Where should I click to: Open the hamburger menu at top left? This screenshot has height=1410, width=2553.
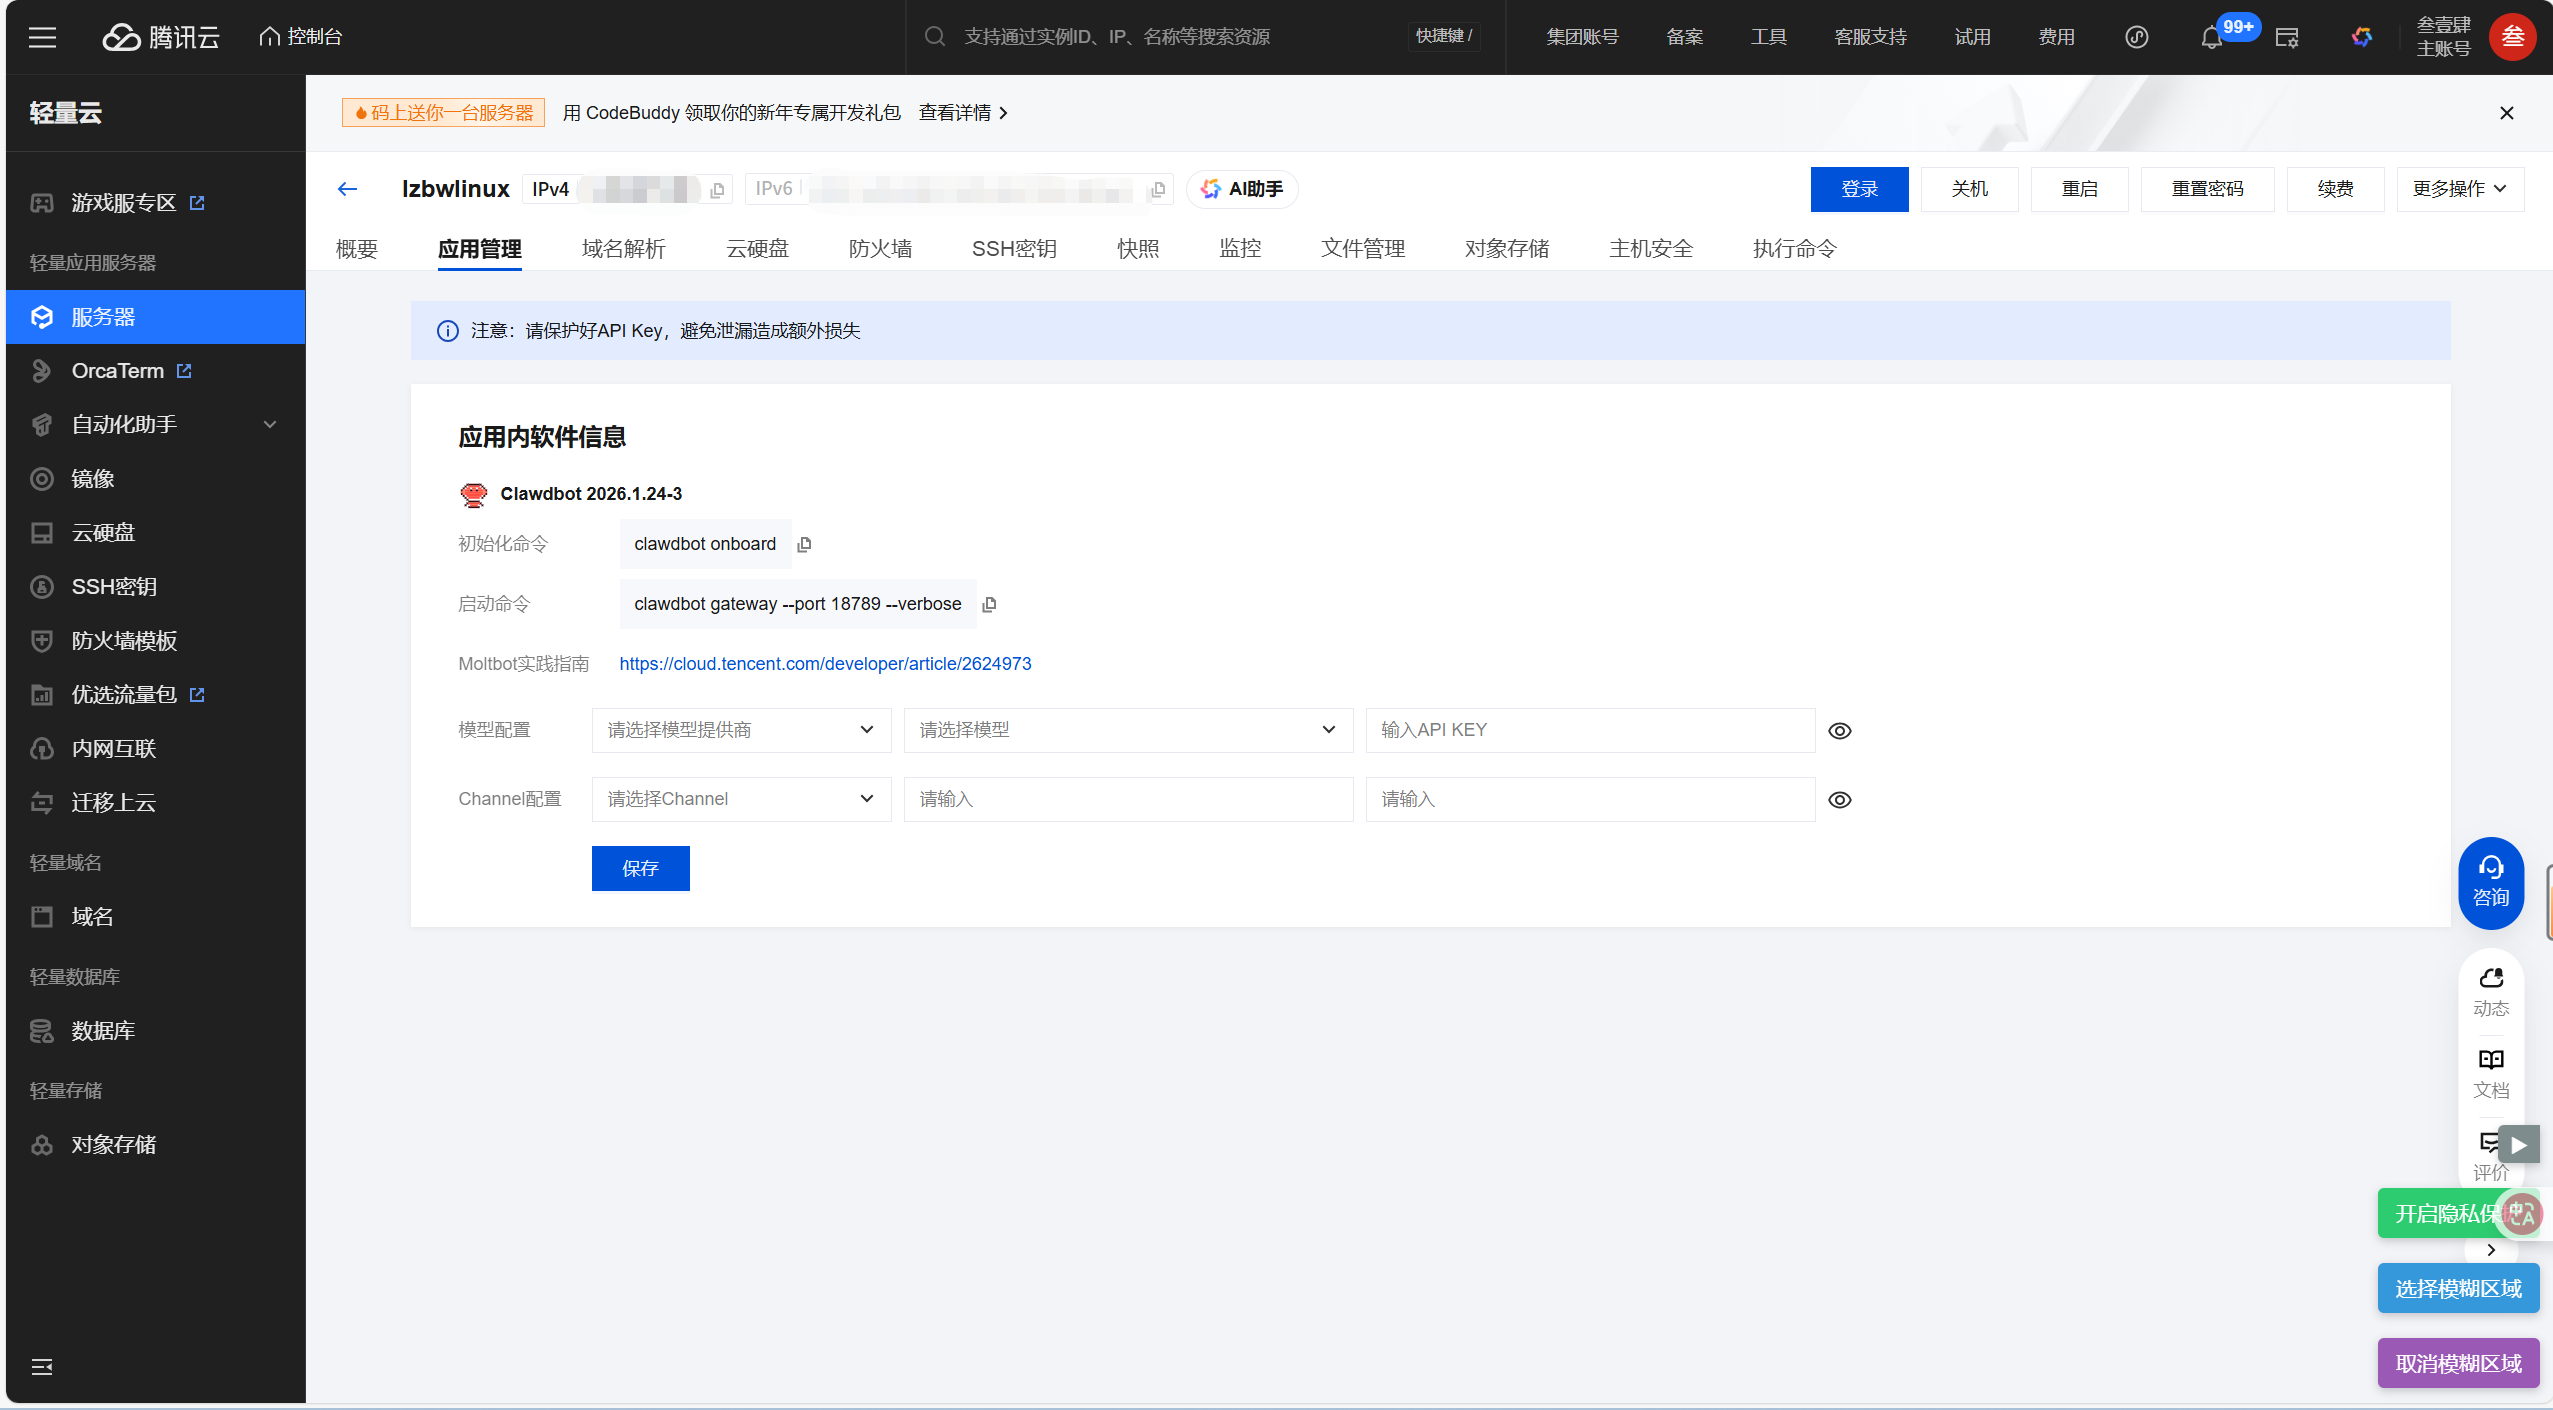coord(42,38)
